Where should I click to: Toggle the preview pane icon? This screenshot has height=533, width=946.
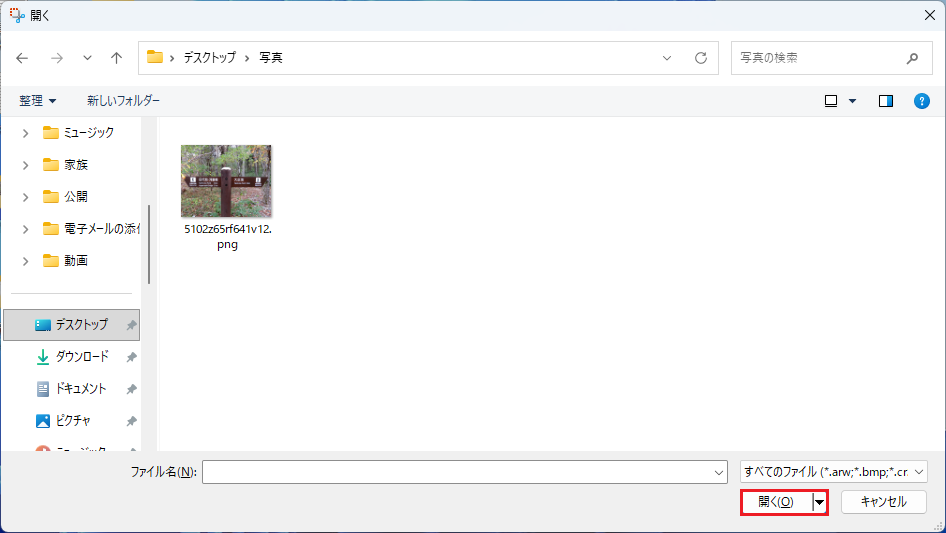click(x=885, y=101)
